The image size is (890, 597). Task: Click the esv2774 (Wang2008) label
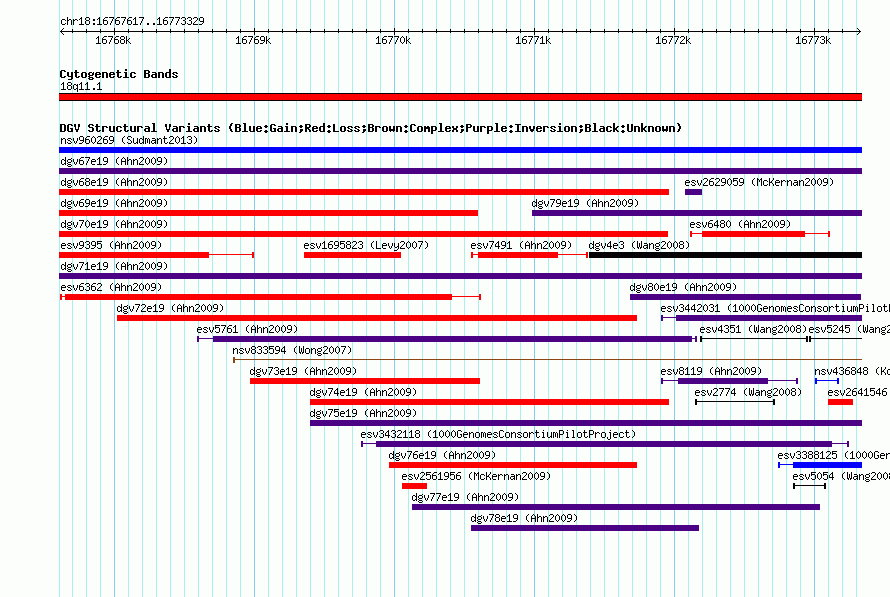click(x=748, y=392)
